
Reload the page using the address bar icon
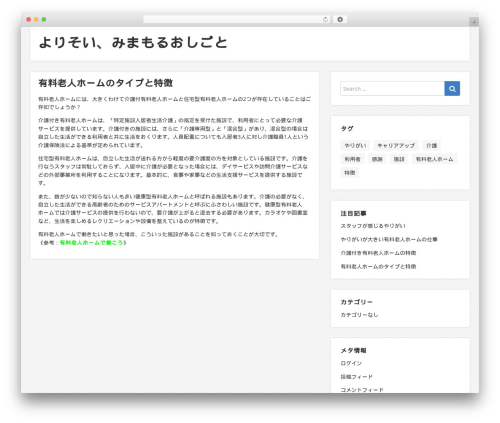pyautogui.click(x=325, y=20)
